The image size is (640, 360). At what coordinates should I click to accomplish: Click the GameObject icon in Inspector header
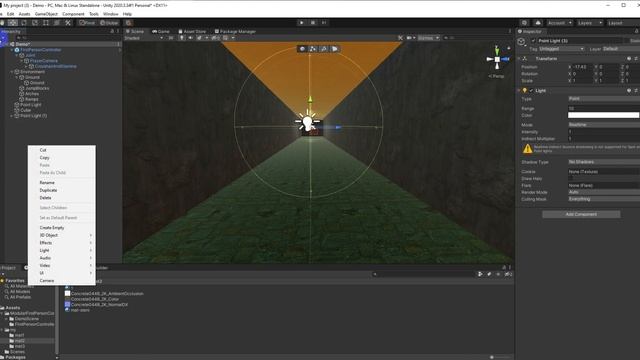[x=521, y=42]
